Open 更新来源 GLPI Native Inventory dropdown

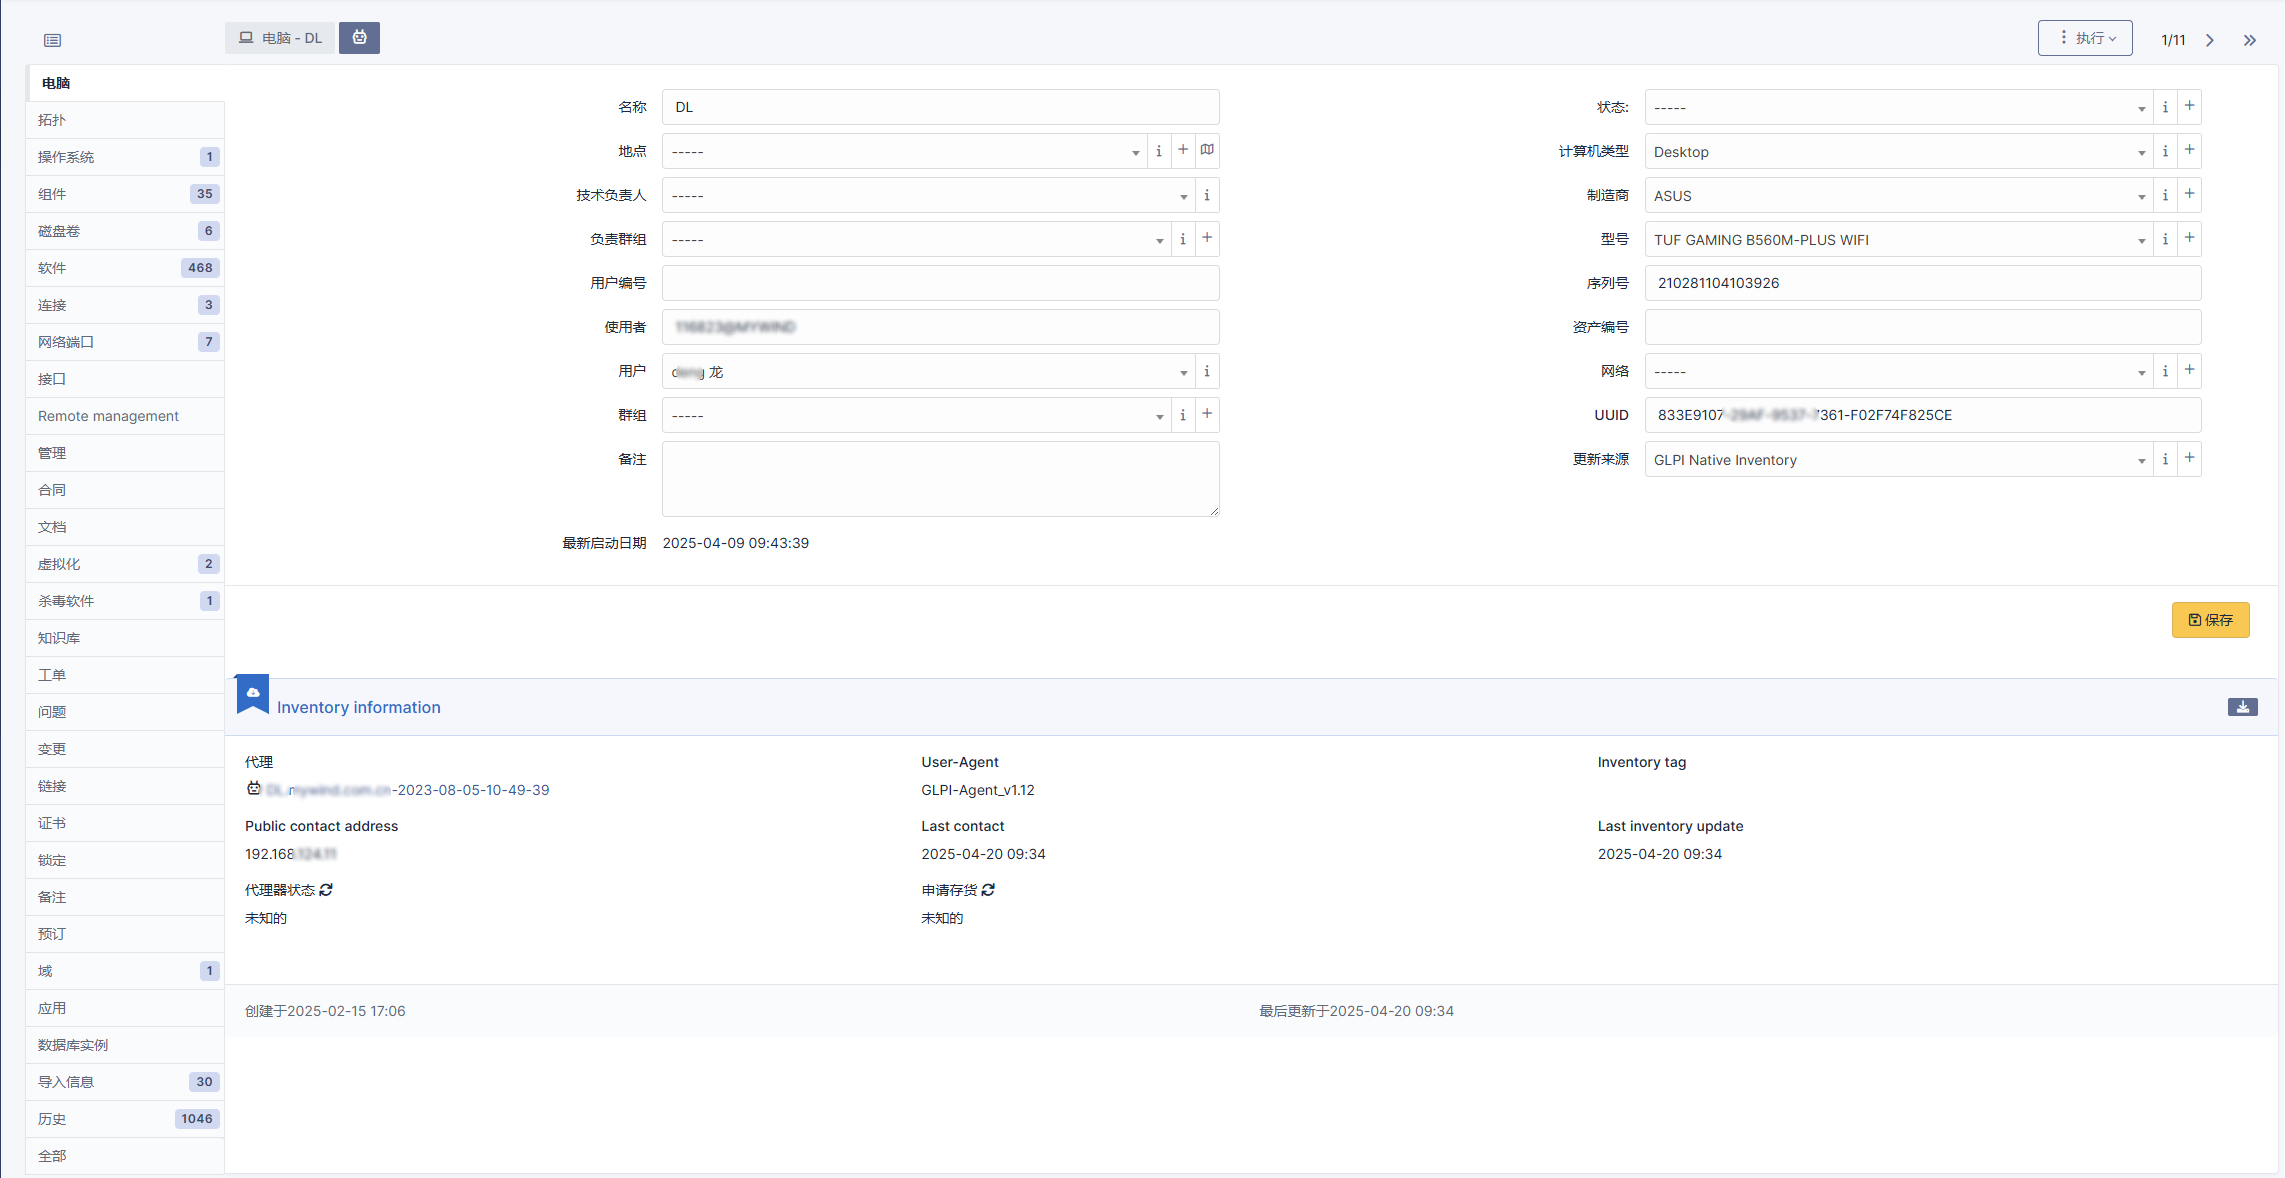point(1899,459)
